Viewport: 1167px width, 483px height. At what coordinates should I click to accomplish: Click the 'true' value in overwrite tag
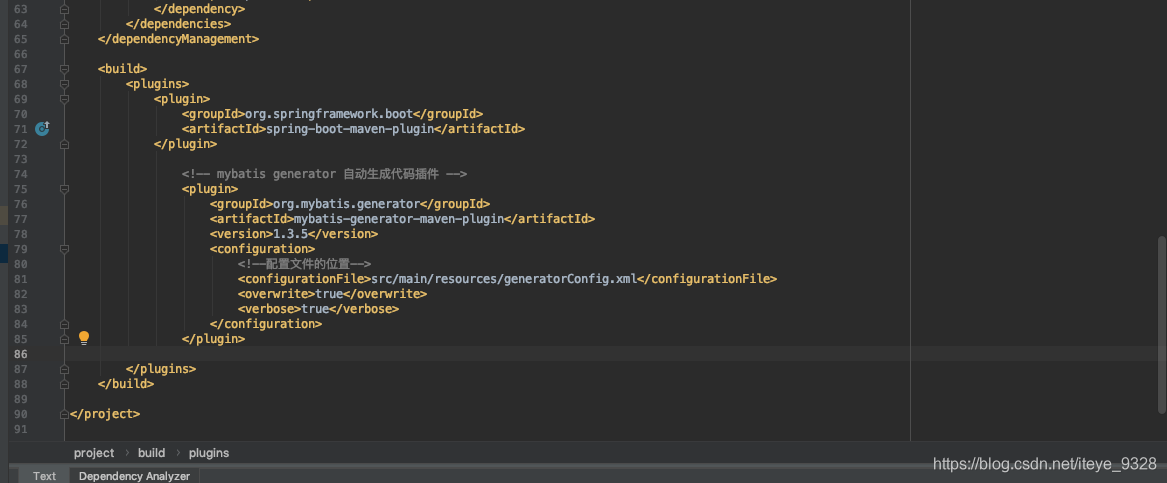(x=330, y=294)
